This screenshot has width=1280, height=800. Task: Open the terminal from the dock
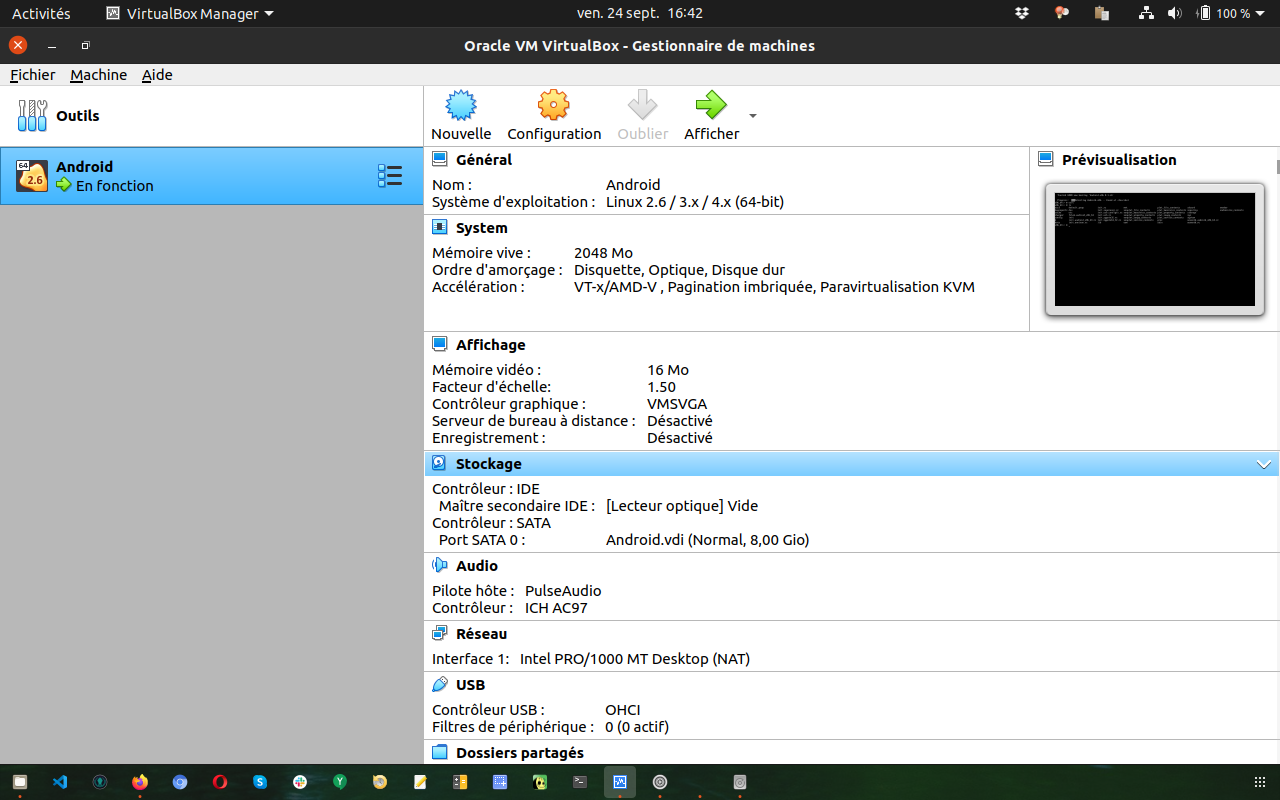(x=580, y=782)
